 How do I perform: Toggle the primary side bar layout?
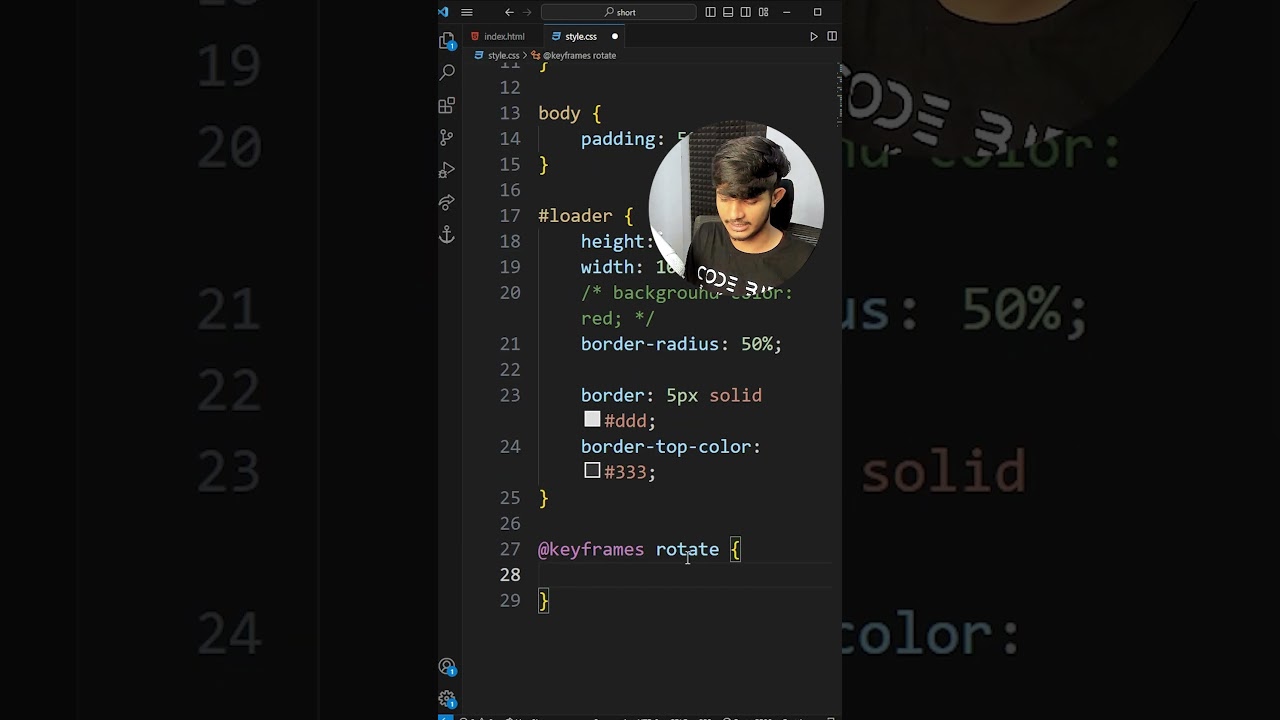point(710,12)
